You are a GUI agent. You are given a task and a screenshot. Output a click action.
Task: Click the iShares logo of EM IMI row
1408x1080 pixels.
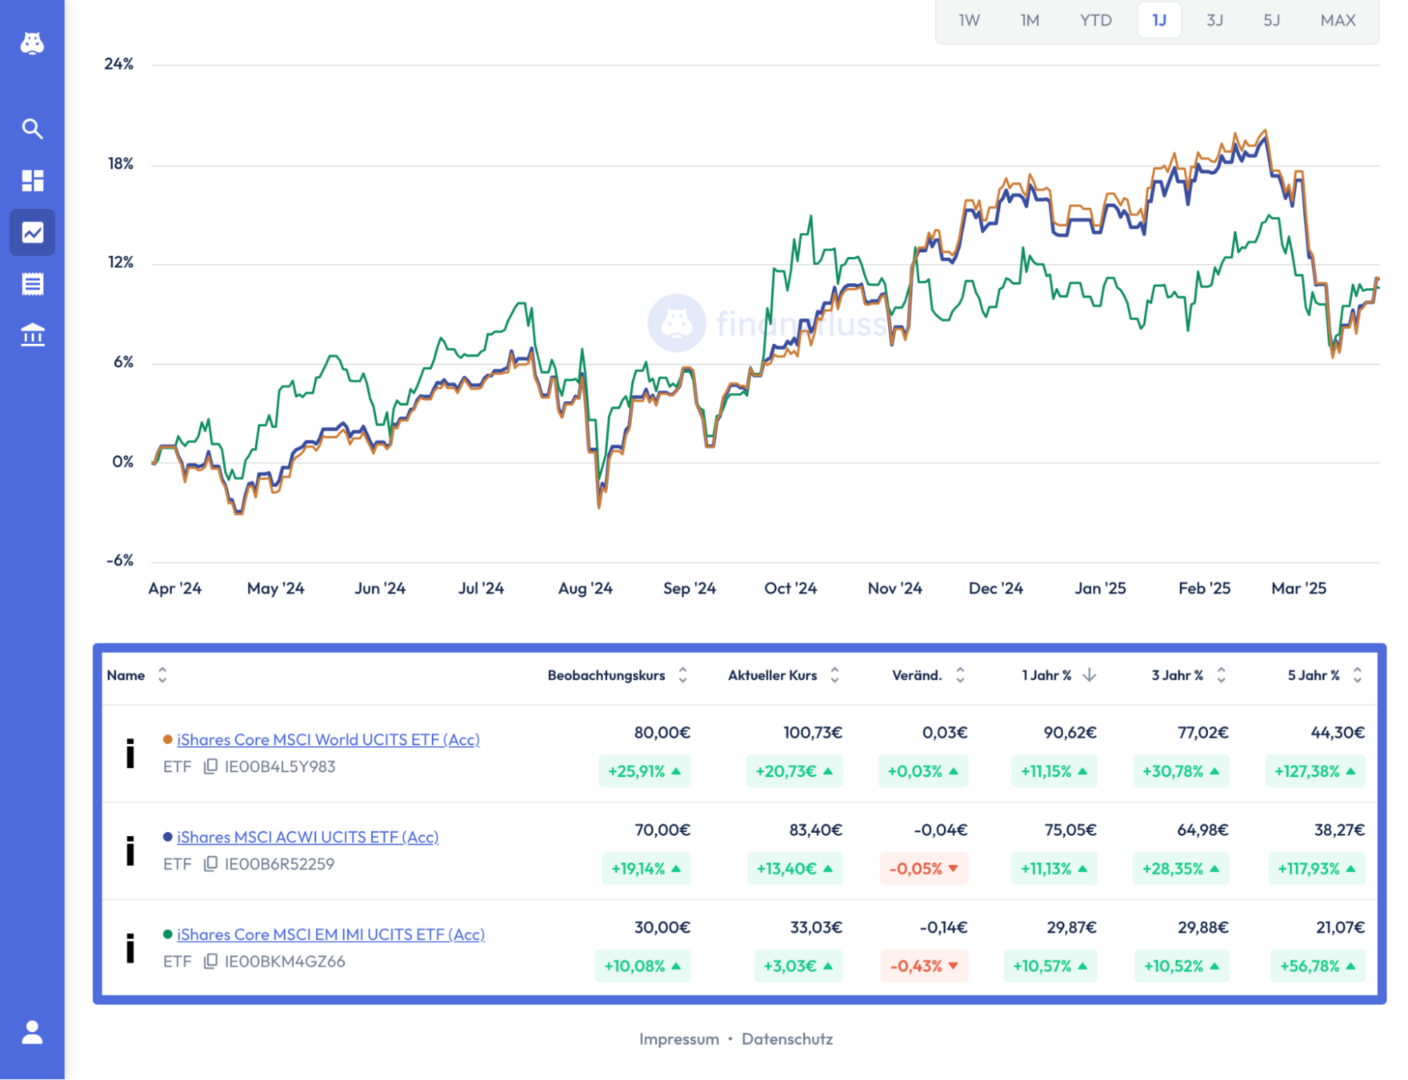(130, 947)
